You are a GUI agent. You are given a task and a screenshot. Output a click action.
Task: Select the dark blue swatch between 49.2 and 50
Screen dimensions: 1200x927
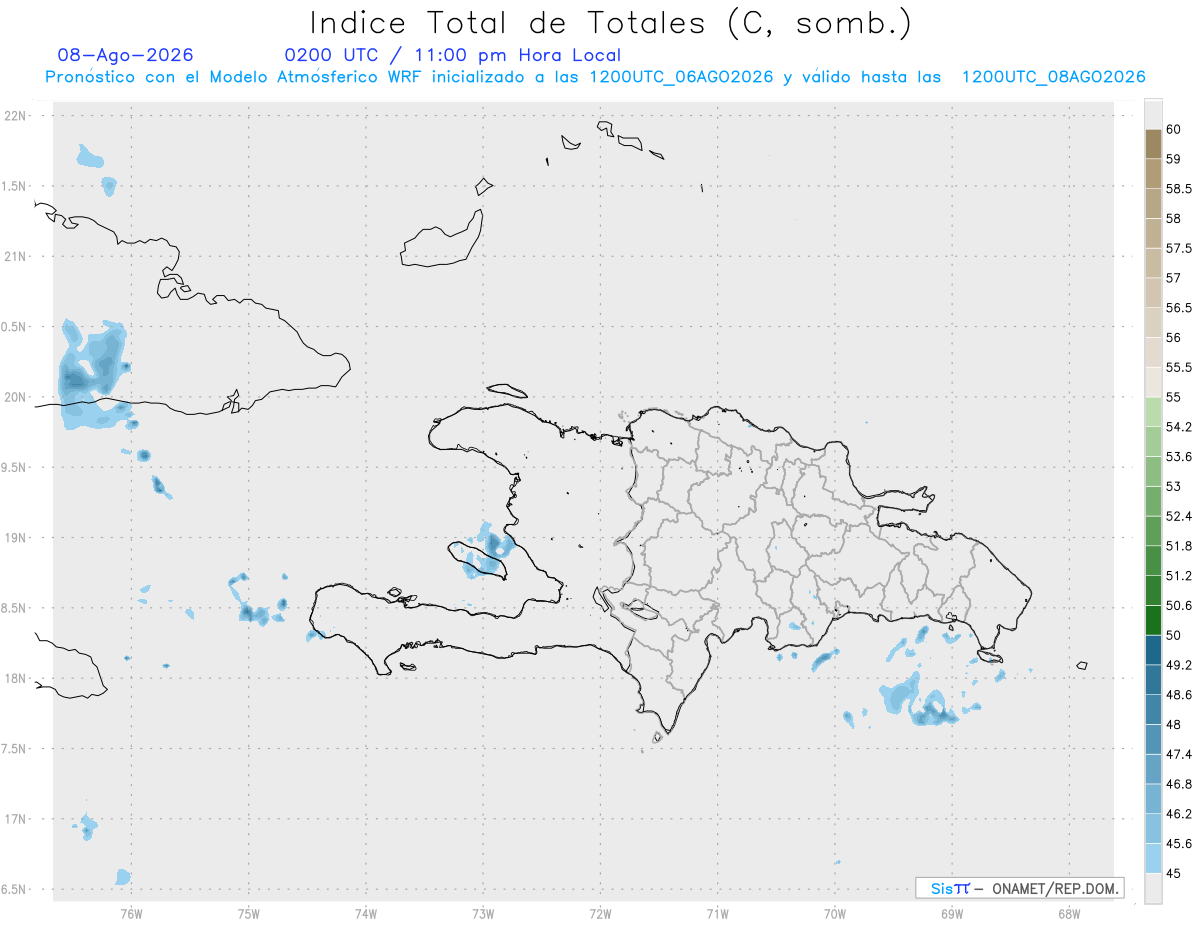(1153, 650)
